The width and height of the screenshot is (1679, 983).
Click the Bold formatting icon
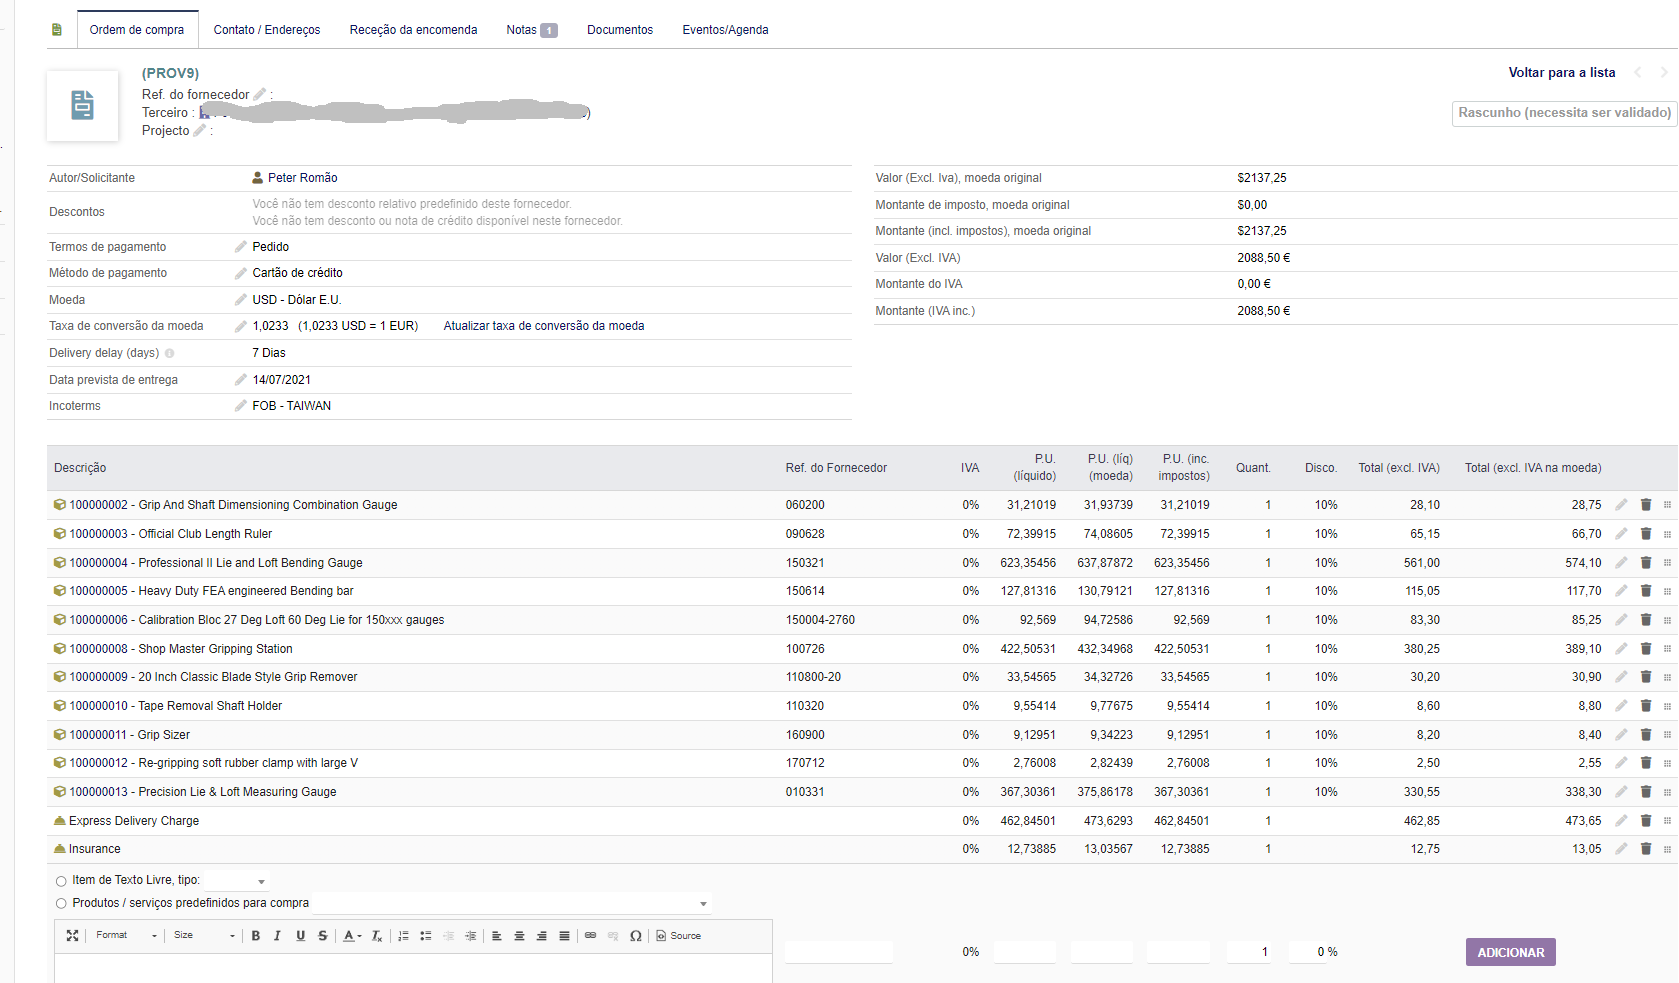click(256, 936)
